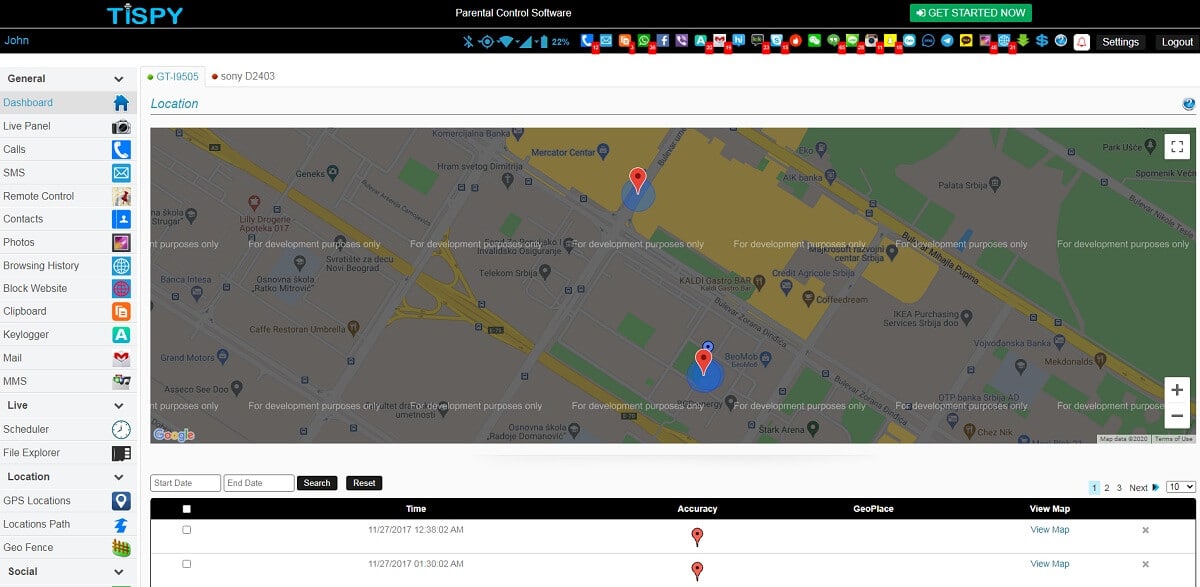Click the WhatsApp icon in top bar
The image size is (1200, 587).
pyautogui.click(x=644, y=41)
